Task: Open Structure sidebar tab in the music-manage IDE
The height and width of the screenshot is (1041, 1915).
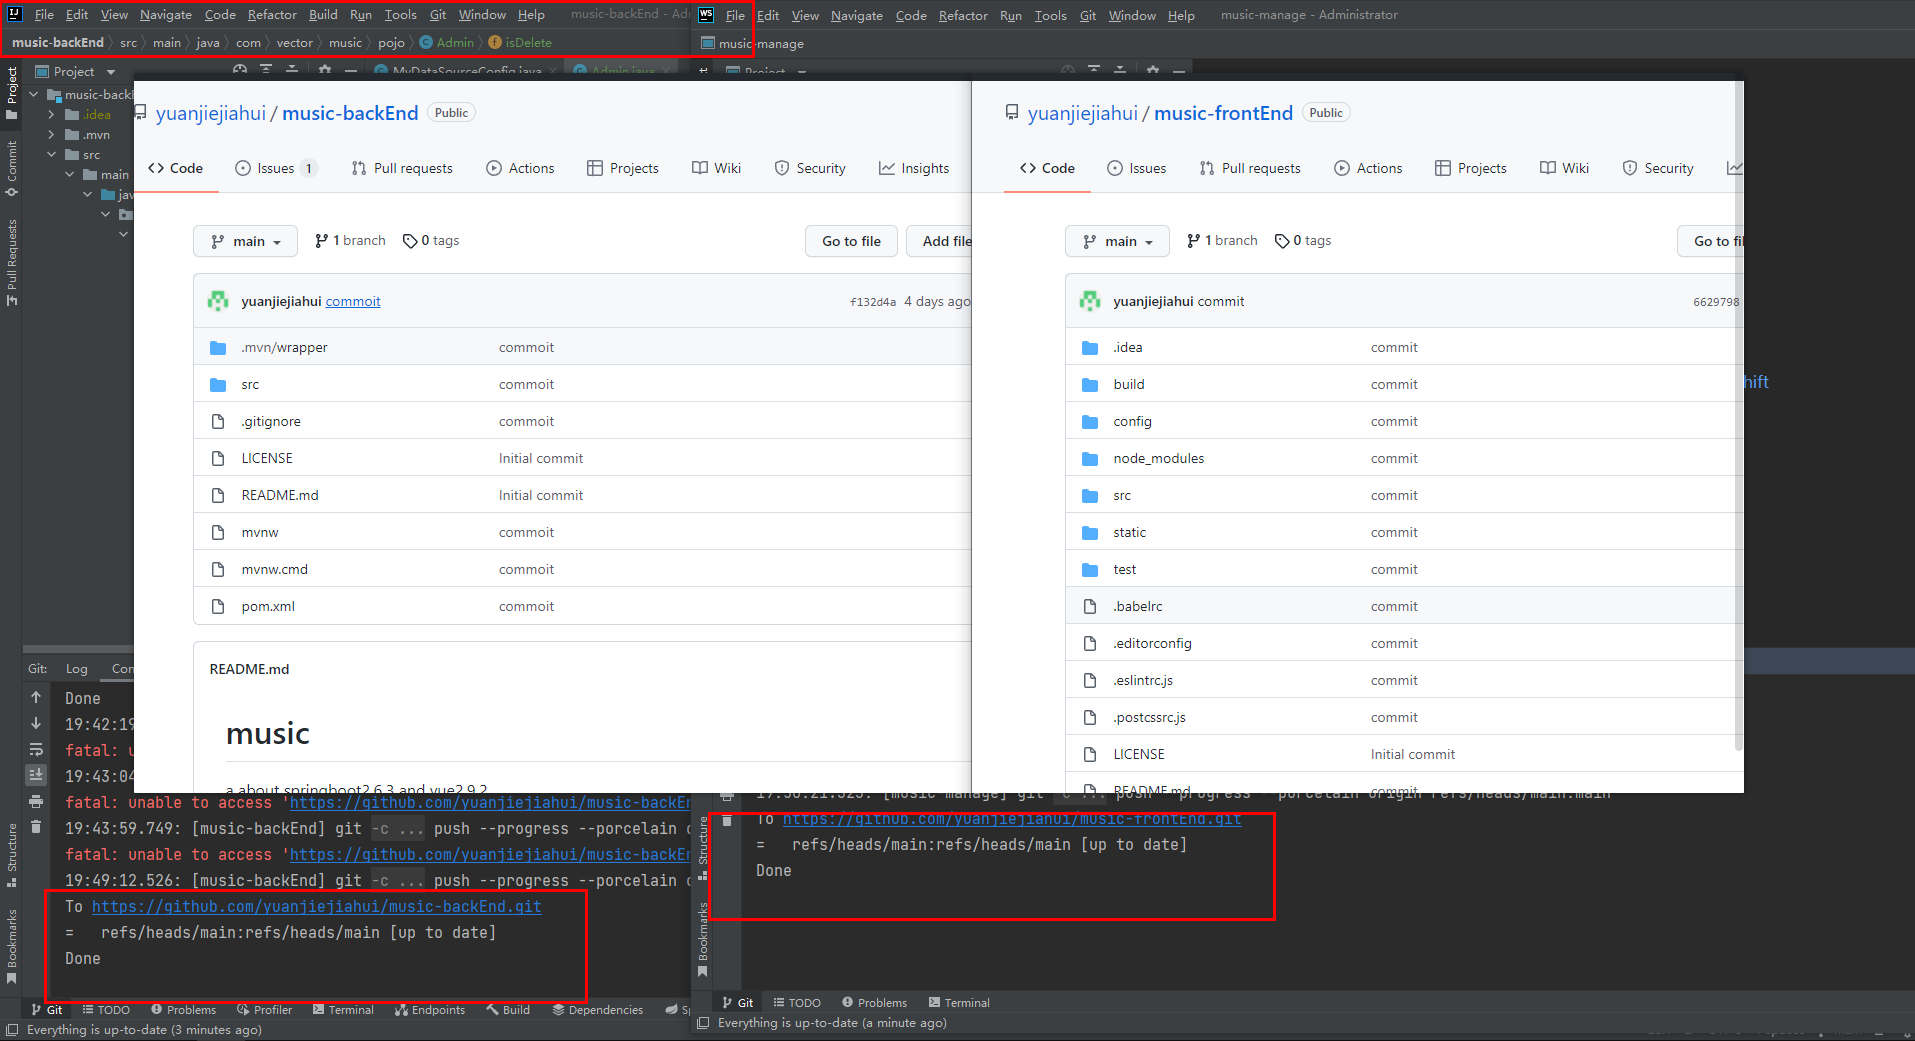Action: tap(703, 848)
